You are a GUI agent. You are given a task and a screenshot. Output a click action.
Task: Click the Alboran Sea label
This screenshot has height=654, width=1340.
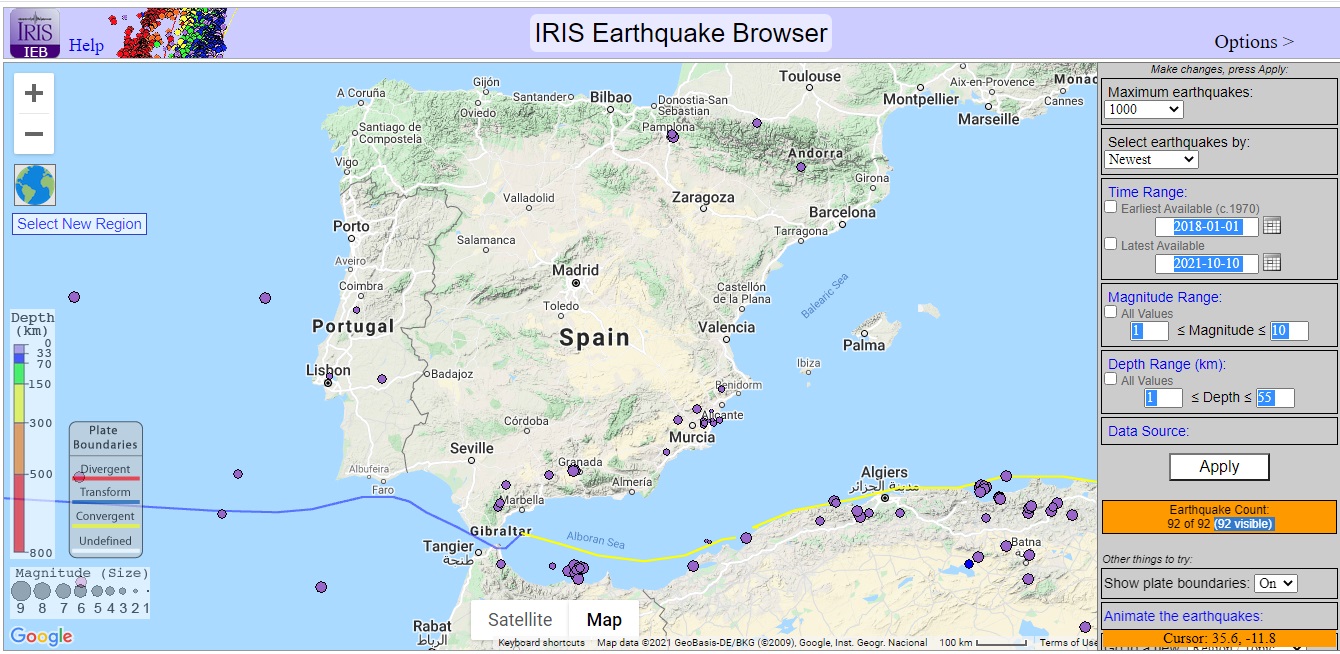596,540
